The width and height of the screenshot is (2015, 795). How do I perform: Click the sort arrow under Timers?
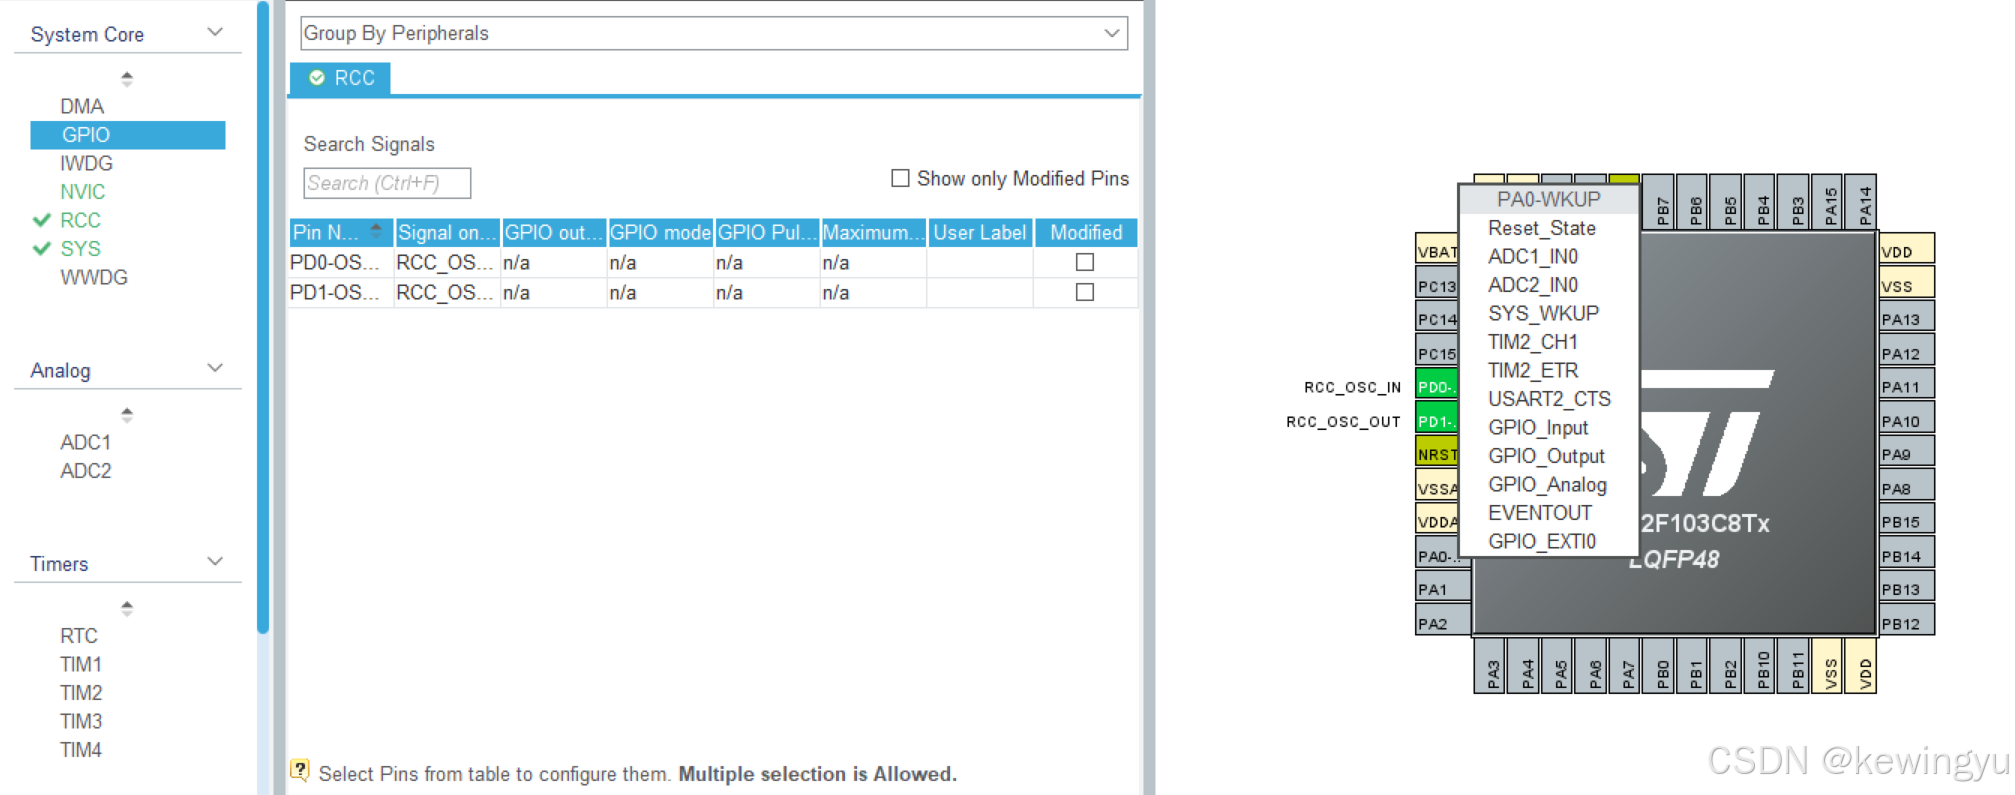point(127,608)
